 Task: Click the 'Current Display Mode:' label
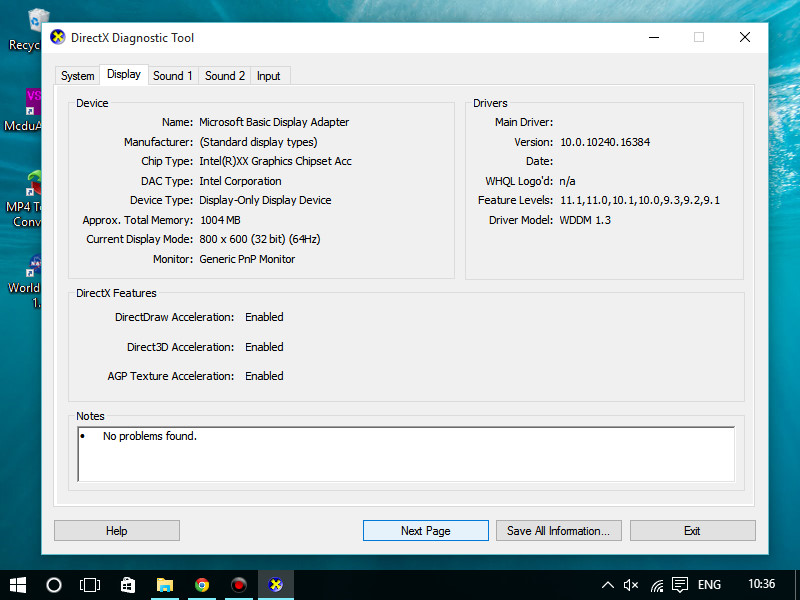point(139,239)
